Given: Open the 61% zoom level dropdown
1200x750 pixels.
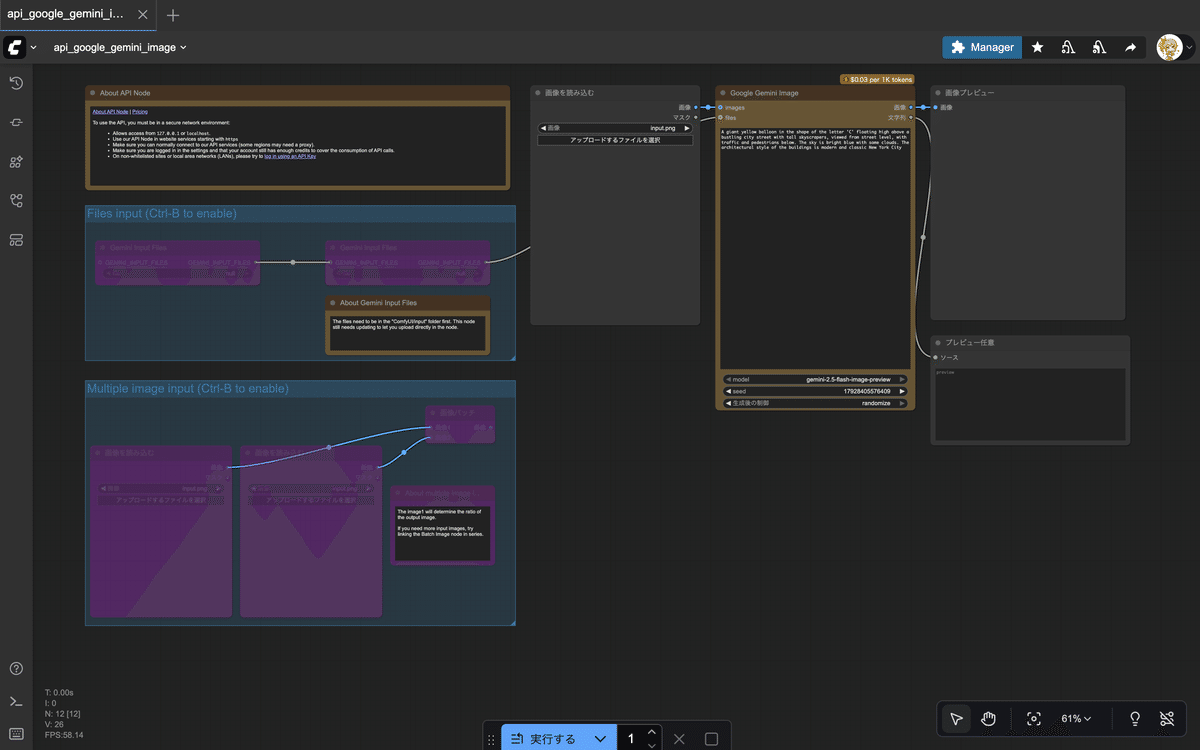Looking at the screenshot, I should point(1076,718).
